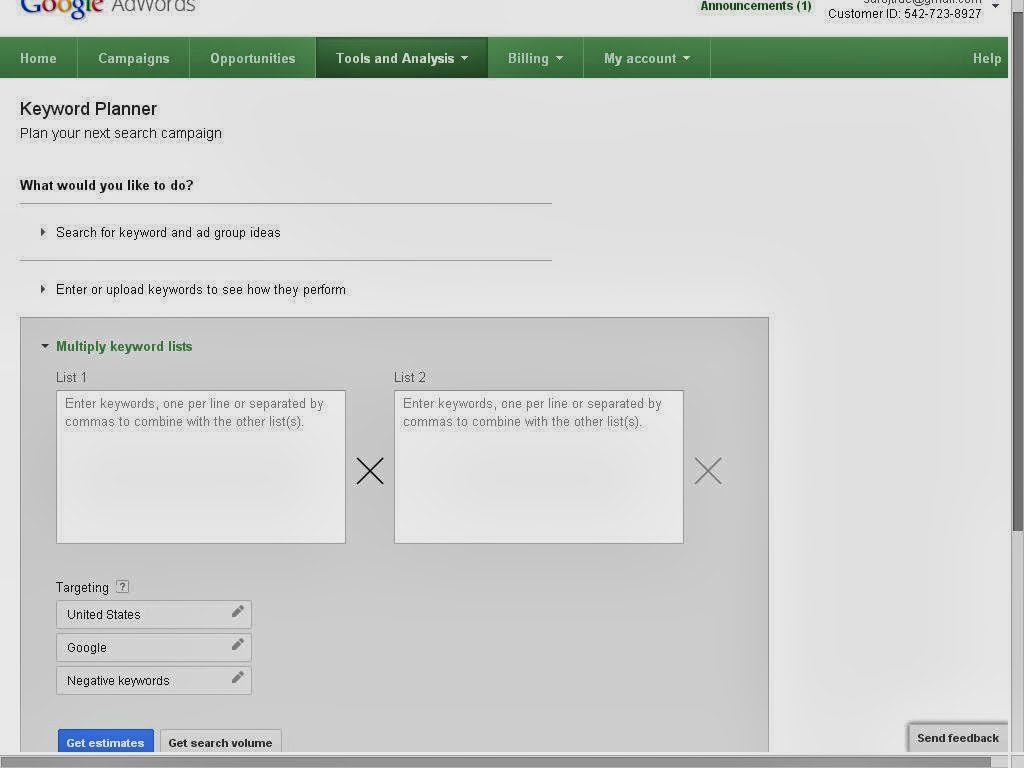Open the account email dropdown arrow
This screenshot has width=1024, height=768.
(995, 6)
